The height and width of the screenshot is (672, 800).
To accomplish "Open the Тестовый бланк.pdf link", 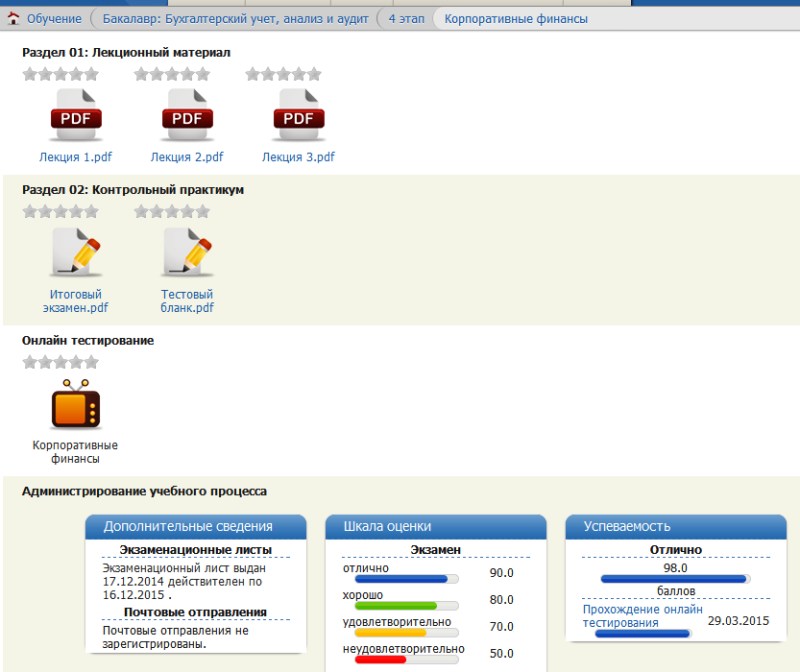I will 187,301.
